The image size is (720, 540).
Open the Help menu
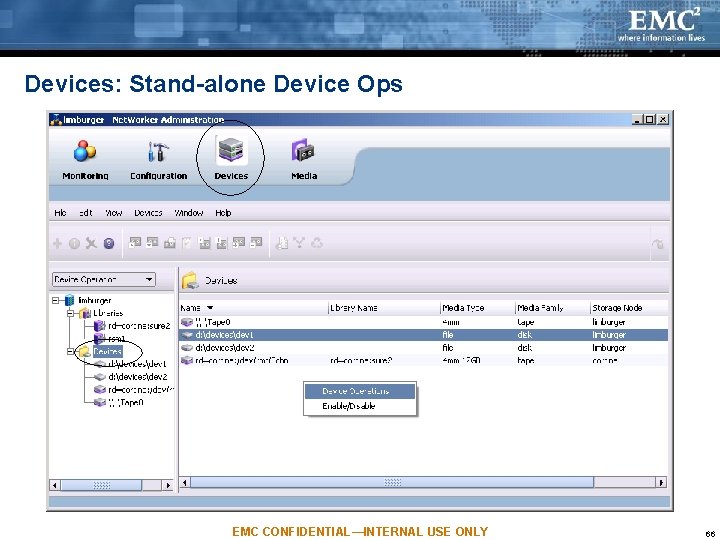point(223,213)
